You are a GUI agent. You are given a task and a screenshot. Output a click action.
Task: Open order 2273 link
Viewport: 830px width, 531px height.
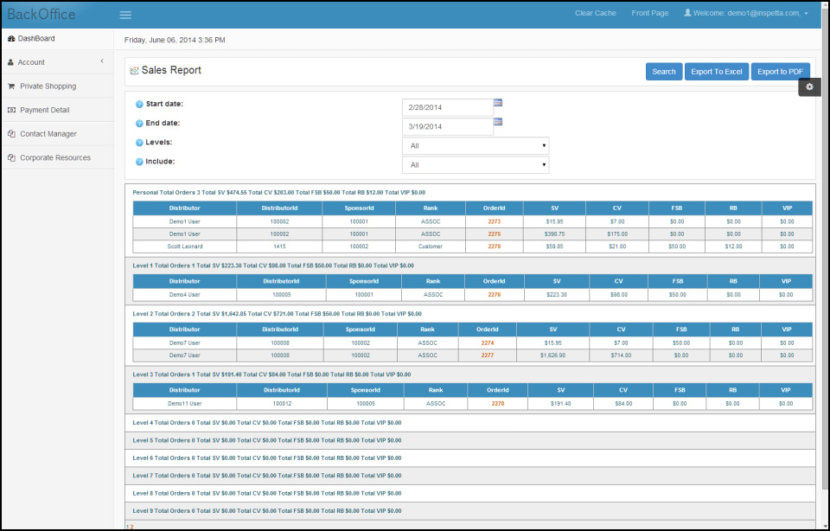click(494, 222)
